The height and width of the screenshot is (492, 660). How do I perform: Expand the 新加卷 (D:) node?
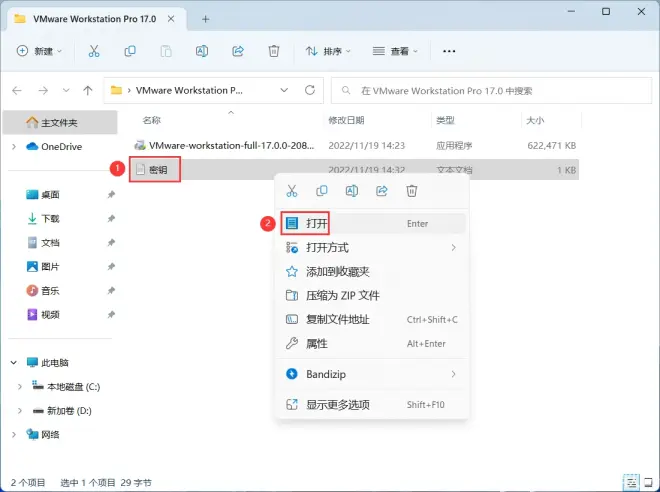tap(20, 410)
